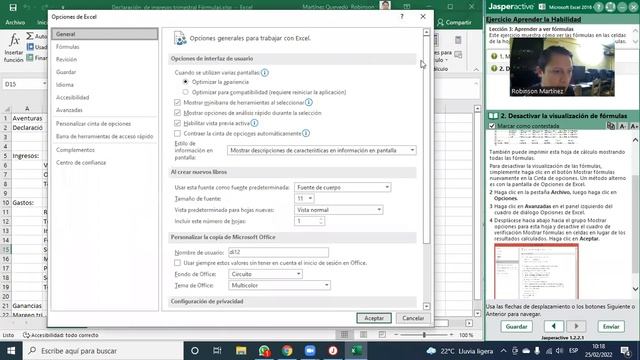Open Chrome from taskbar
The height and width of the screenshot is (360, 640).
pos(287,351)
